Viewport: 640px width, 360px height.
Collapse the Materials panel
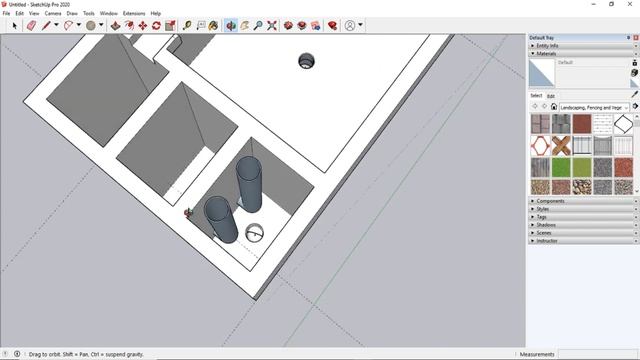pyautogui.click(x=583, y=53)
